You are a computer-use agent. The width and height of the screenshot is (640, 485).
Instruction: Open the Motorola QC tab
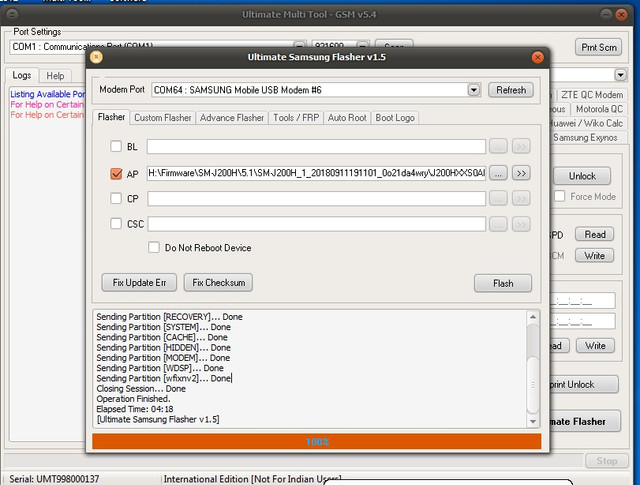point(599,109)
